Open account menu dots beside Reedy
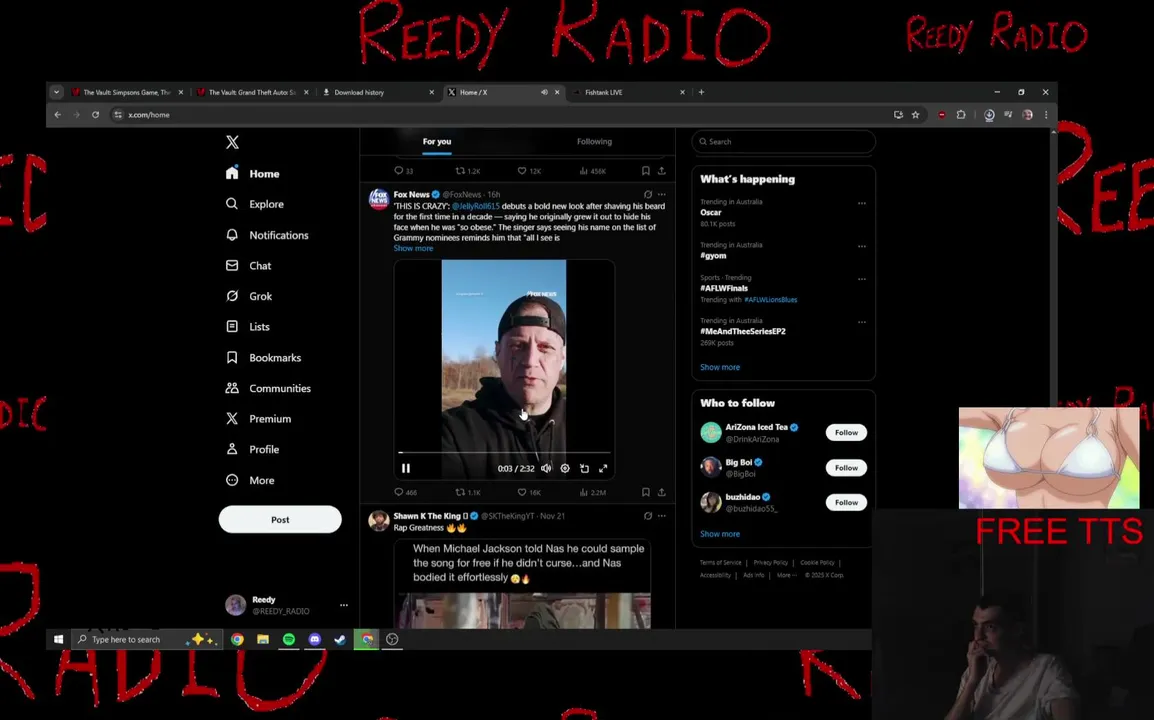 click(x=344, y=605)
